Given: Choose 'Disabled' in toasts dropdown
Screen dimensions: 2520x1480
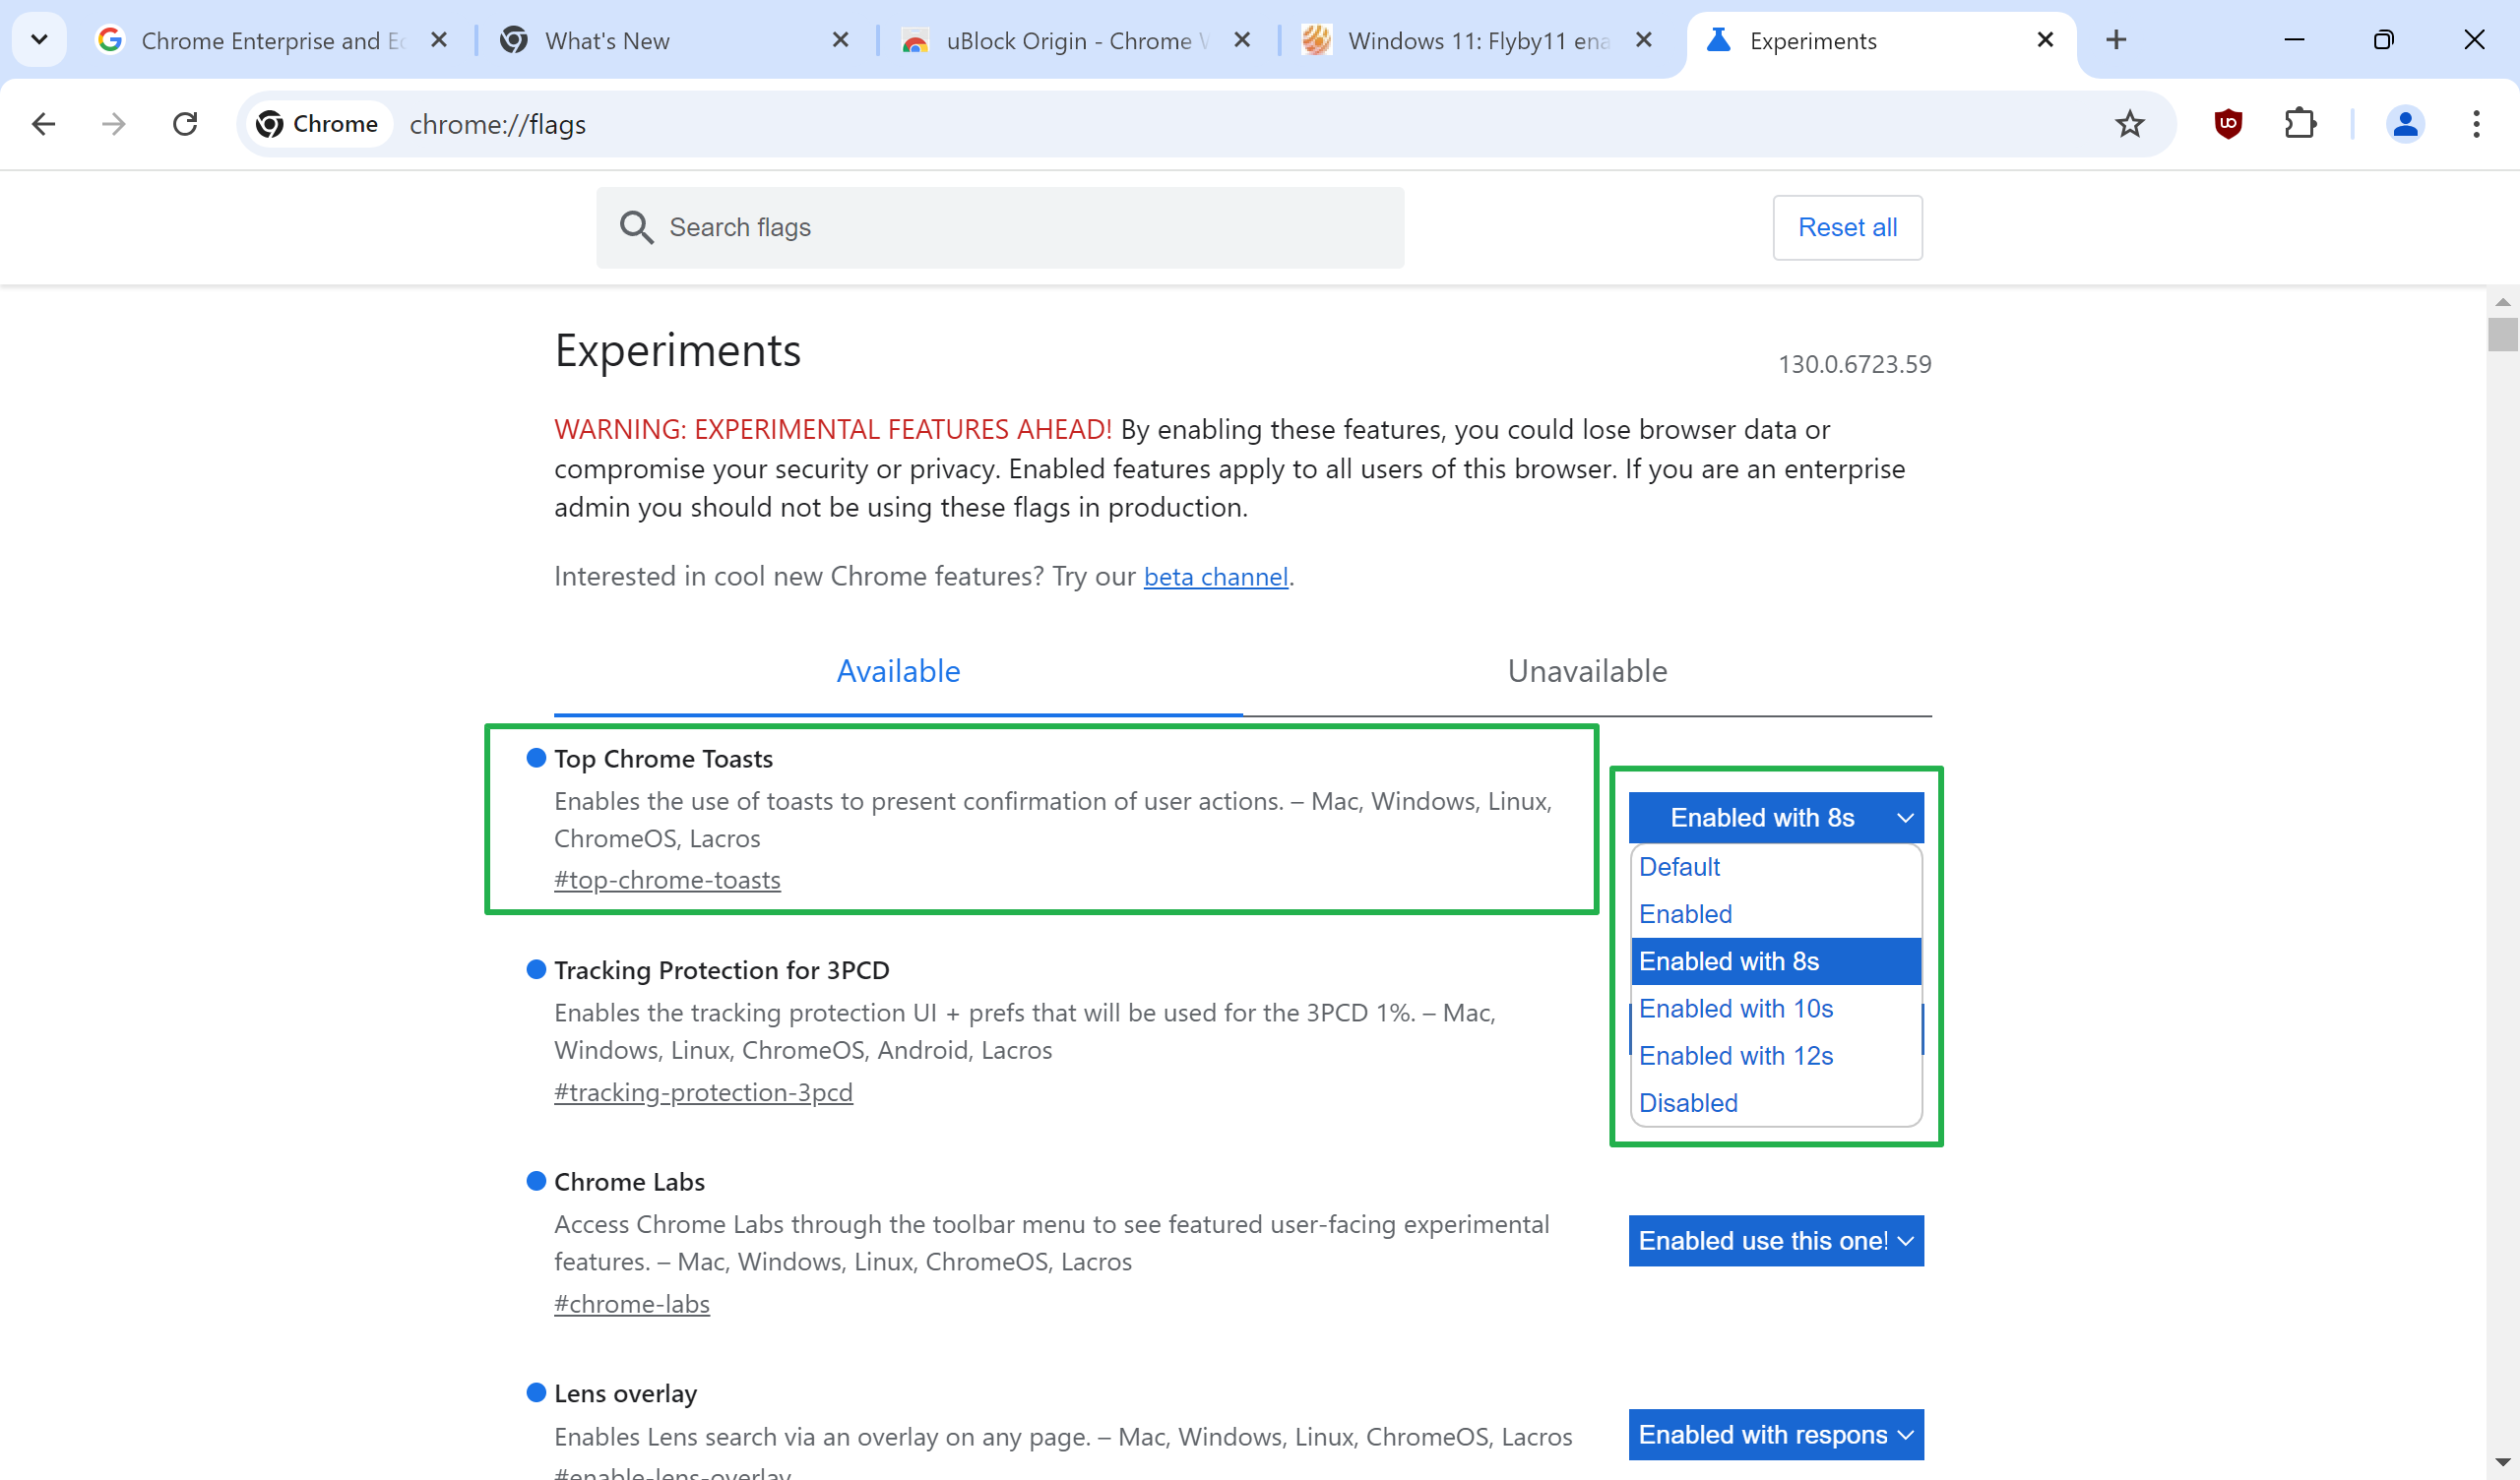Looking at the screenshot, I should [1688, 1102].
